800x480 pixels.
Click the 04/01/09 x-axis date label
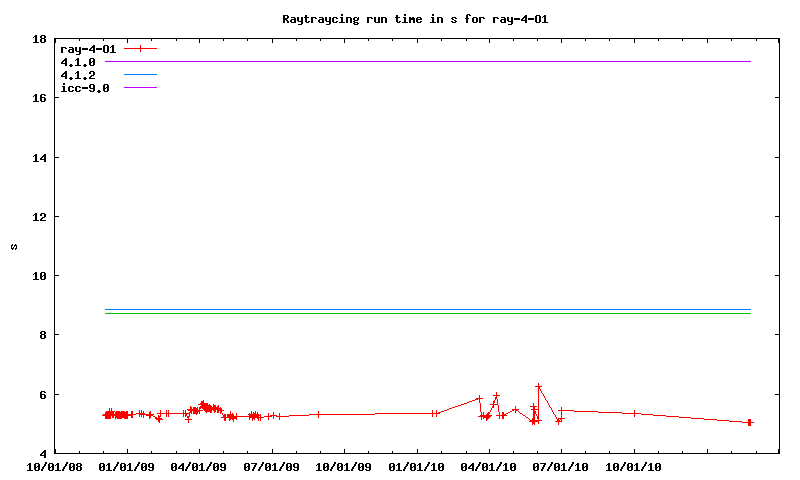(x=199, y=466)
